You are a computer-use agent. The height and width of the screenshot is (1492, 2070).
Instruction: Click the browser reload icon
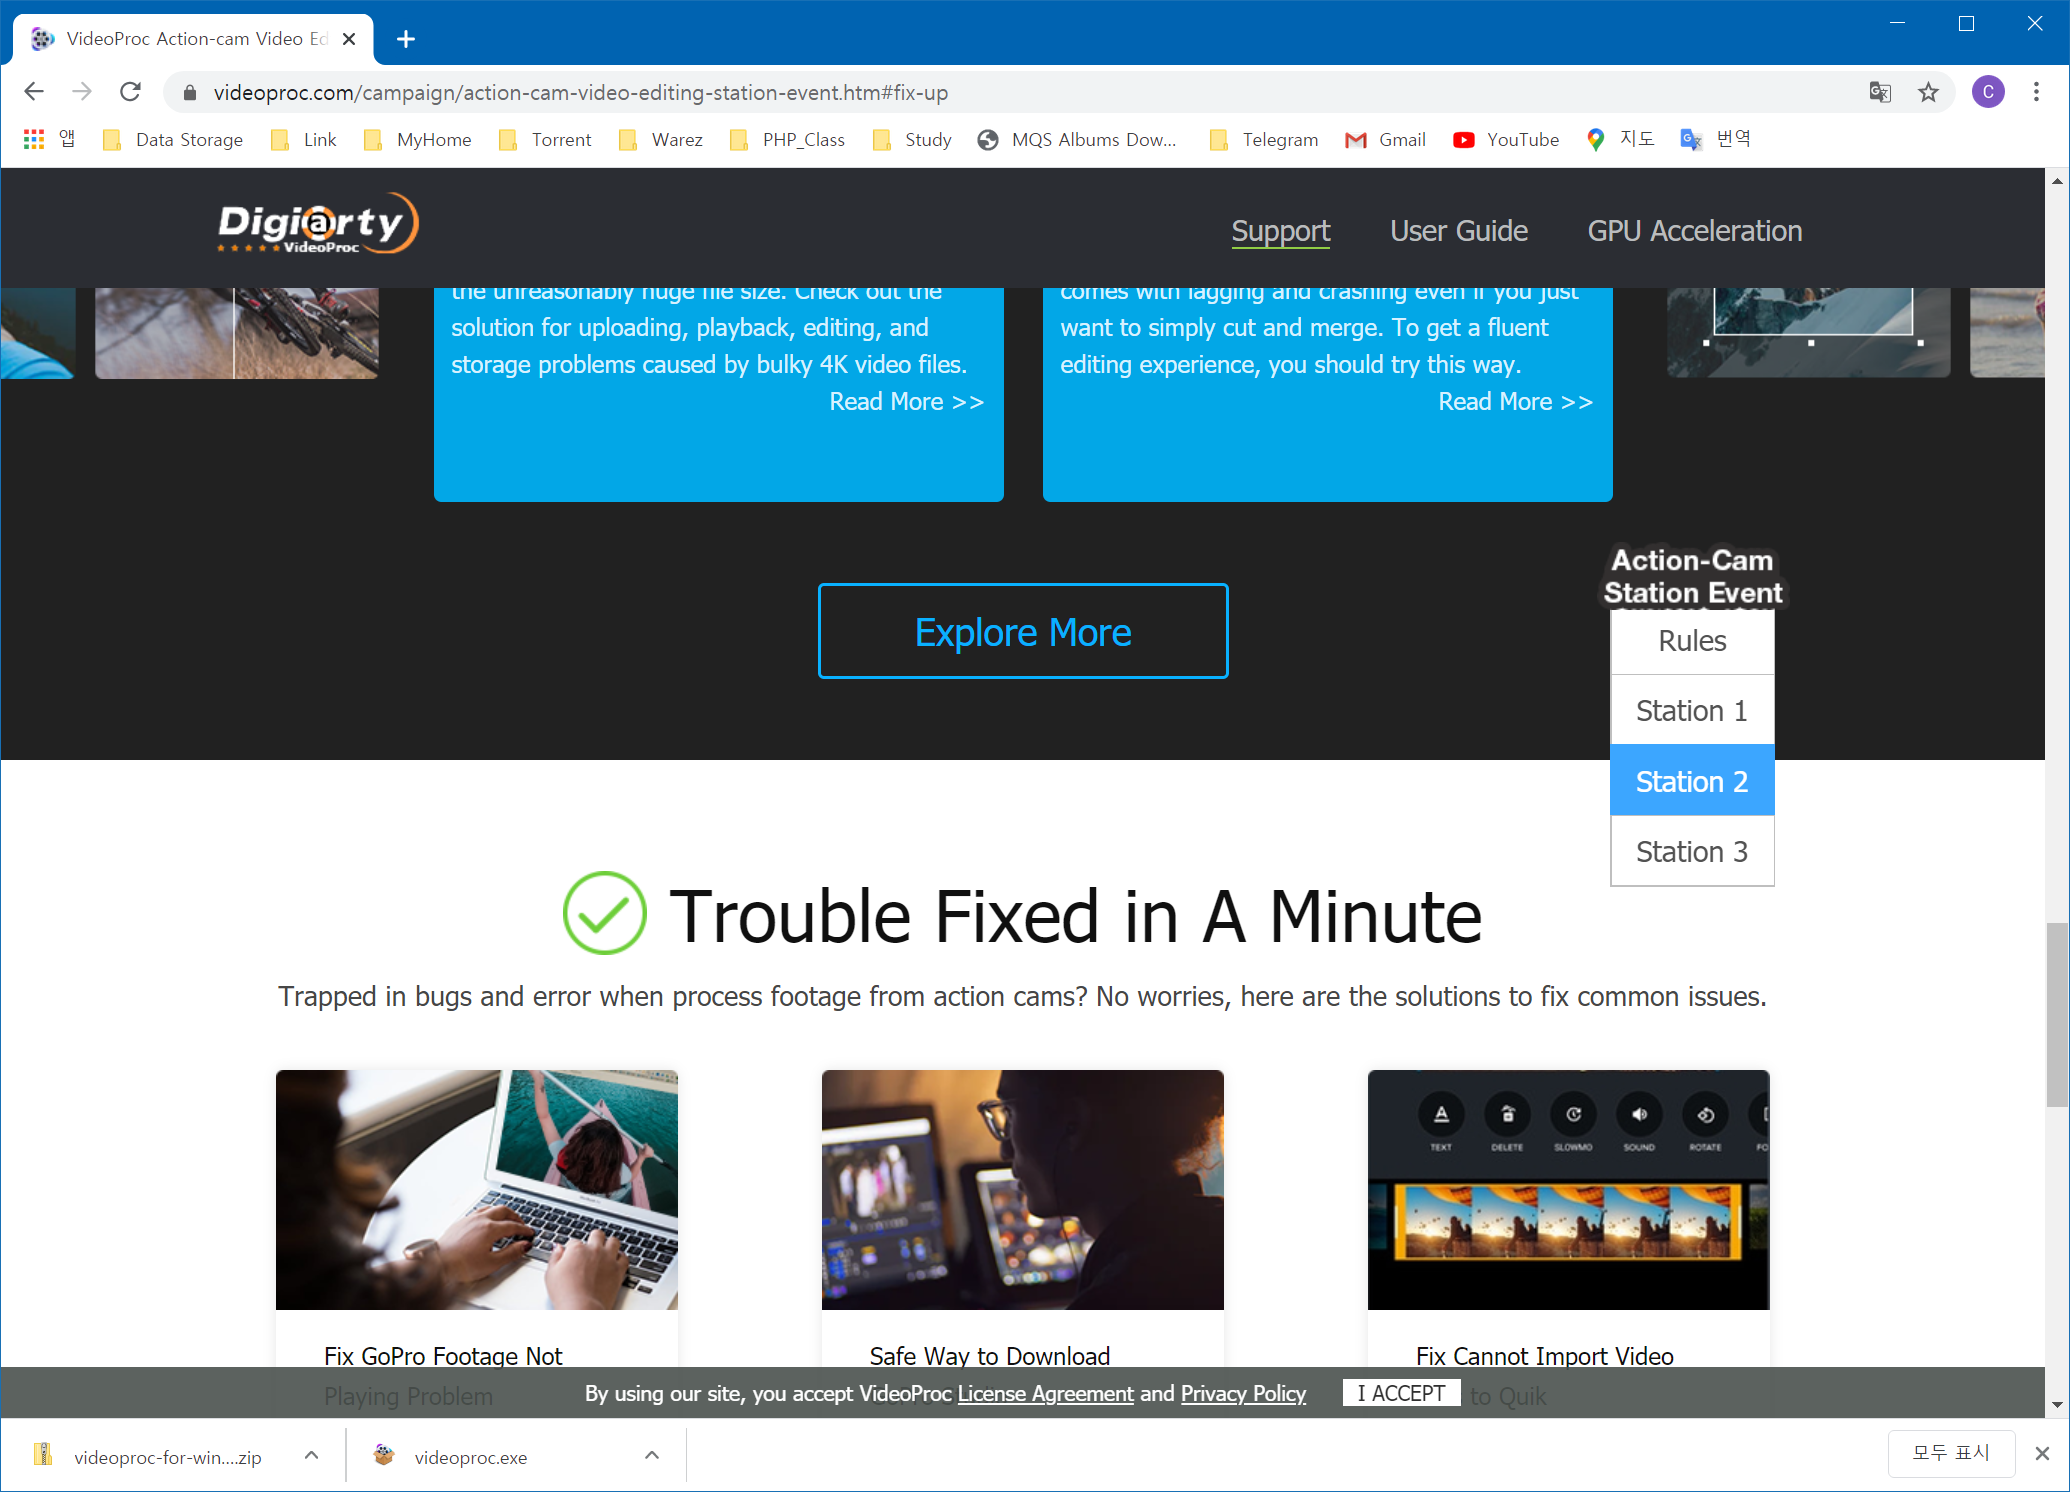tap(130, 92)
